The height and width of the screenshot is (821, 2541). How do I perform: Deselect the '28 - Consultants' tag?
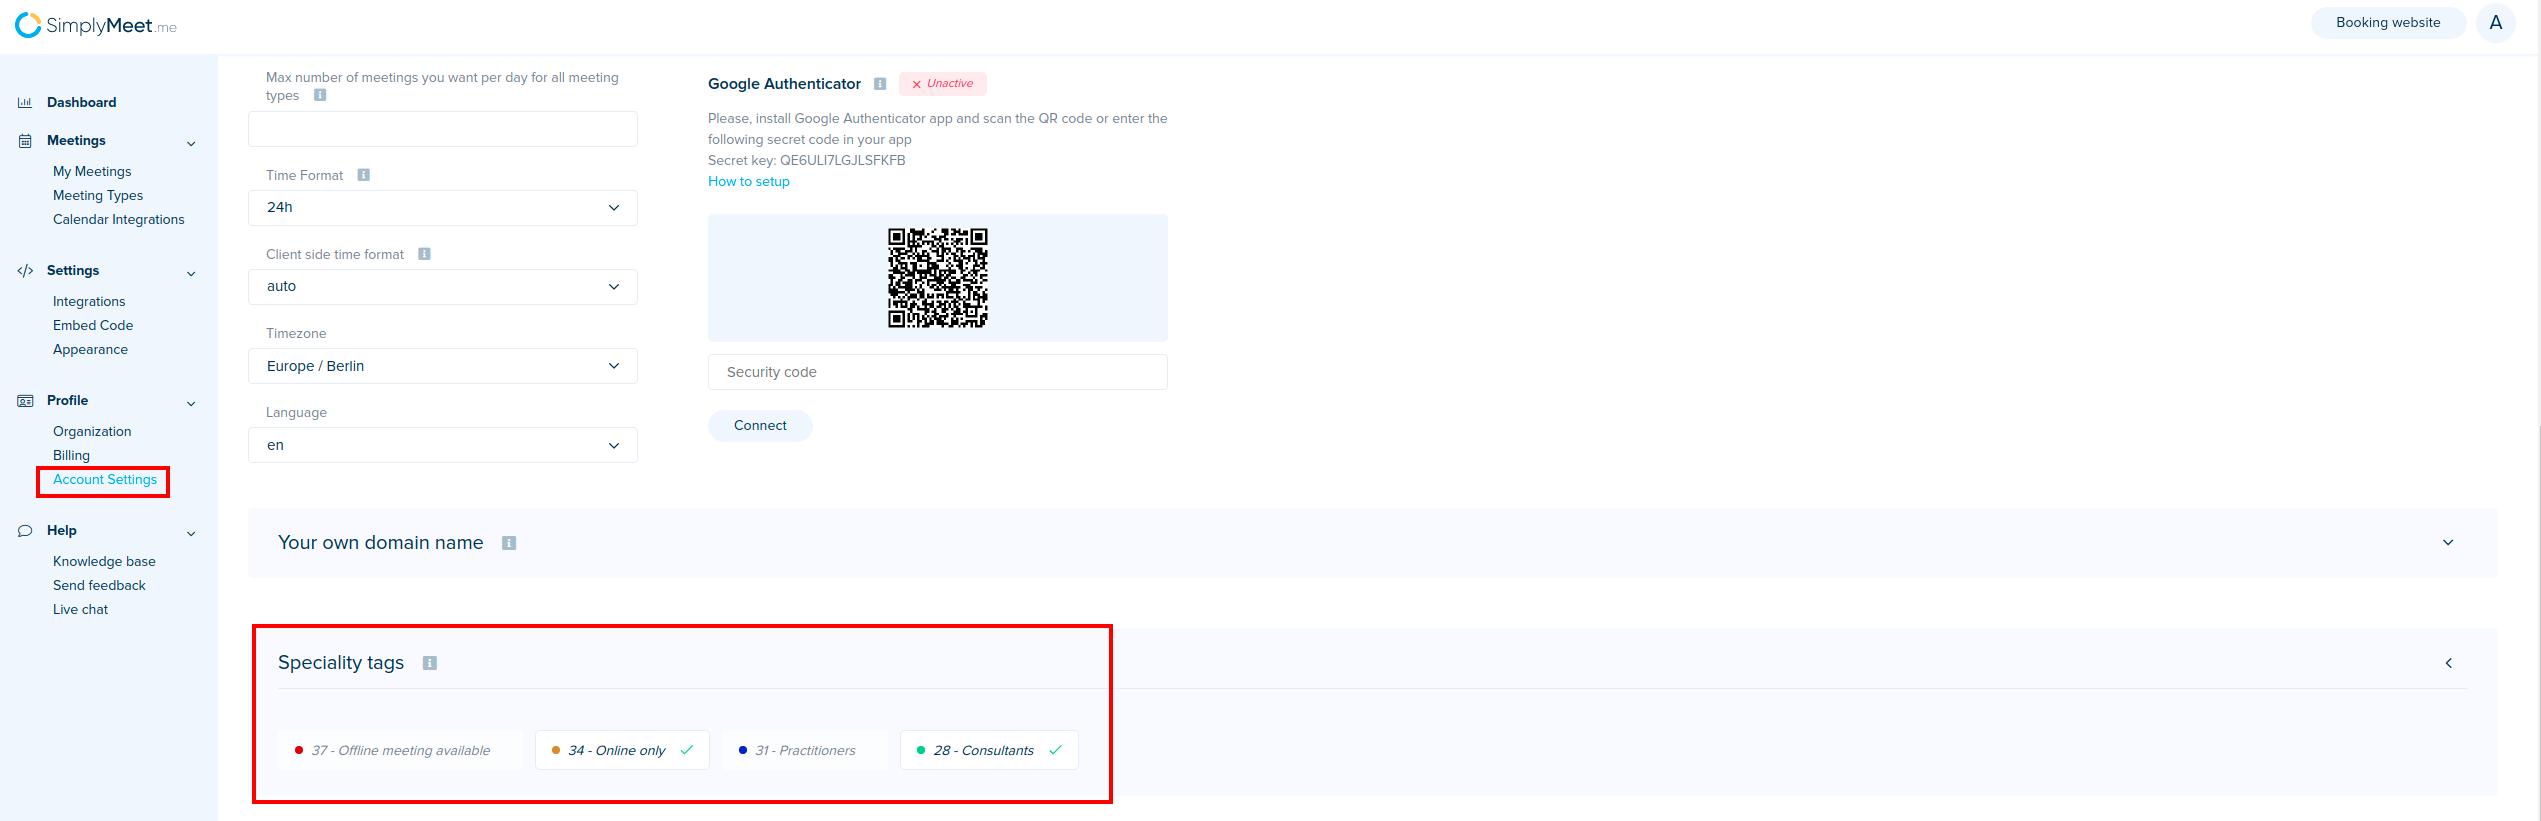[x=988, y=750]
